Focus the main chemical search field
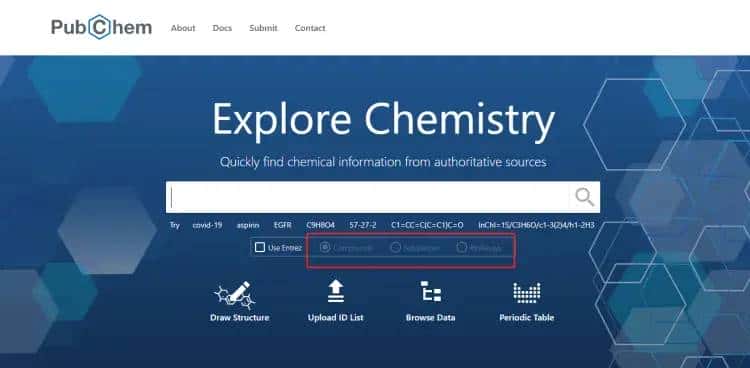Screen dimensions: 750x368 [x=367, y=197]
